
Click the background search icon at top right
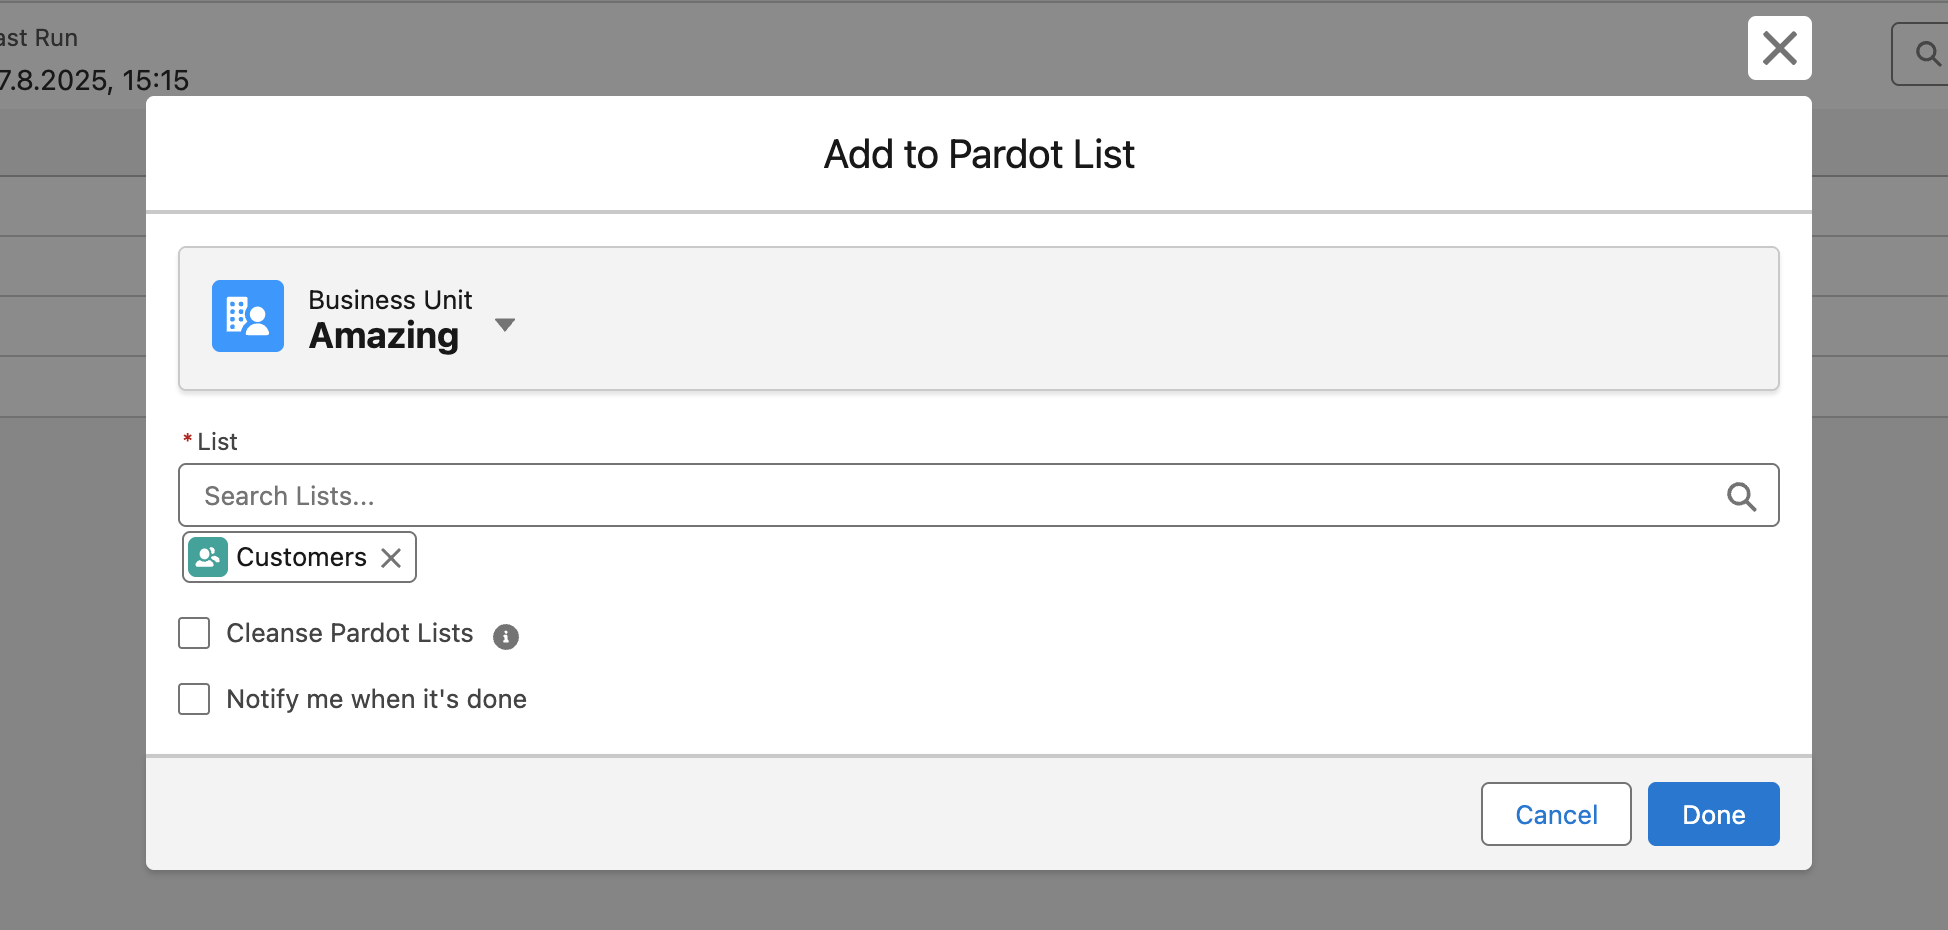click(1927, 53)
